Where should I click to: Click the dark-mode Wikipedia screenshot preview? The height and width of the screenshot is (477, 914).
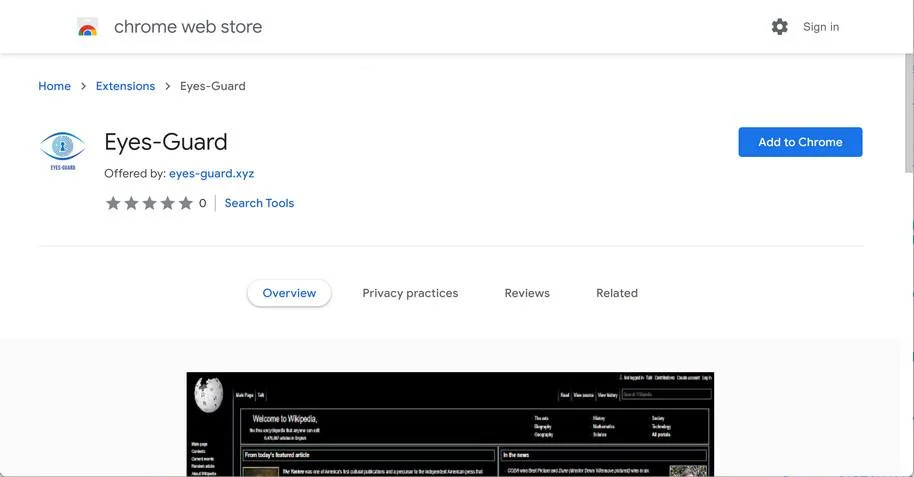tap(450, 424)
